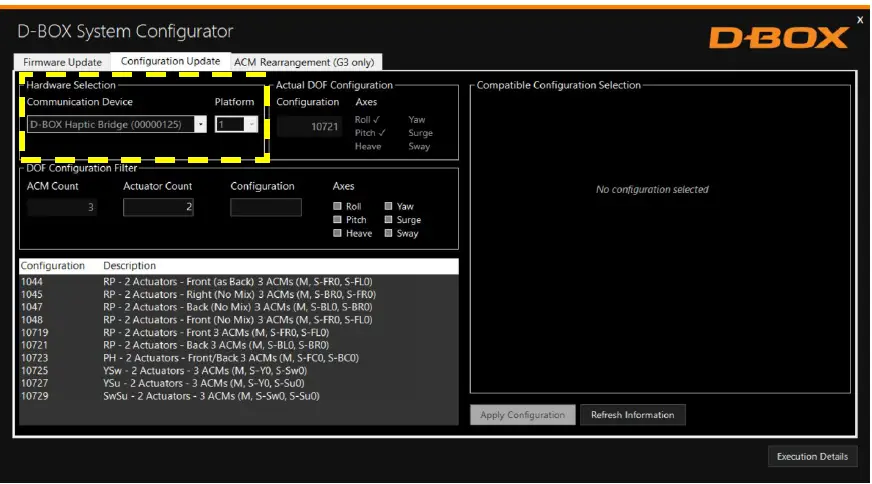Select configuration row 1044
872x484 pixels.
[239, 281]
